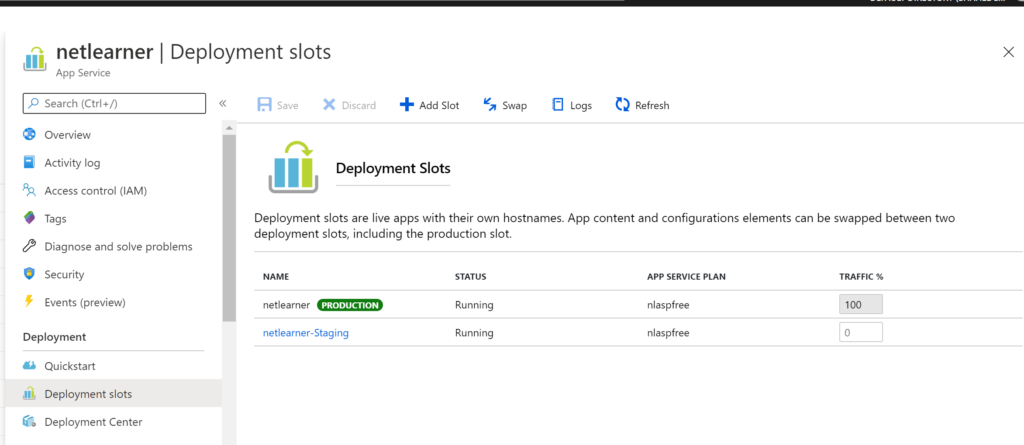Click the Access control people icon
Image resolution: width=1024 pixels, height=445 pixels.
[29, 190]
